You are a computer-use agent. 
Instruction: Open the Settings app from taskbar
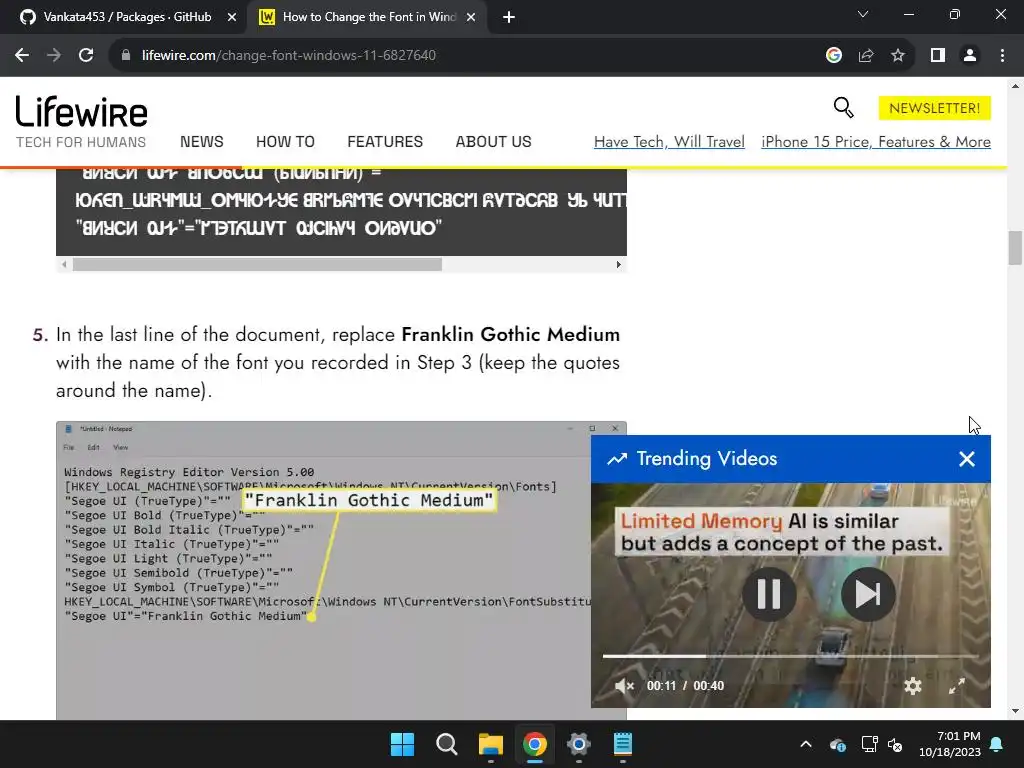click(x=579, y=744)
